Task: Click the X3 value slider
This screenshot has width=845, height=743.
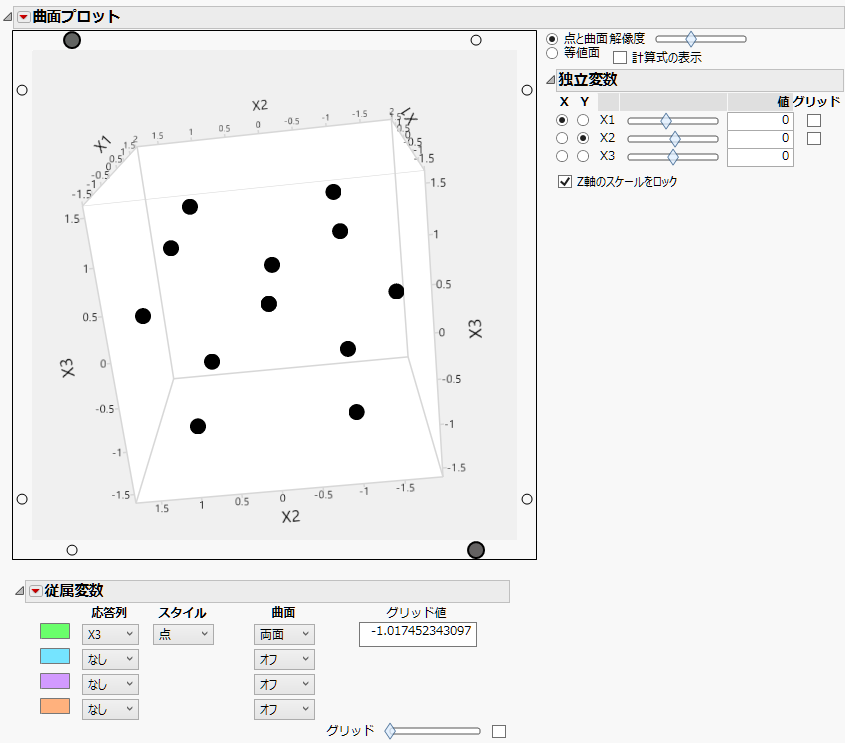Action: 673,157
